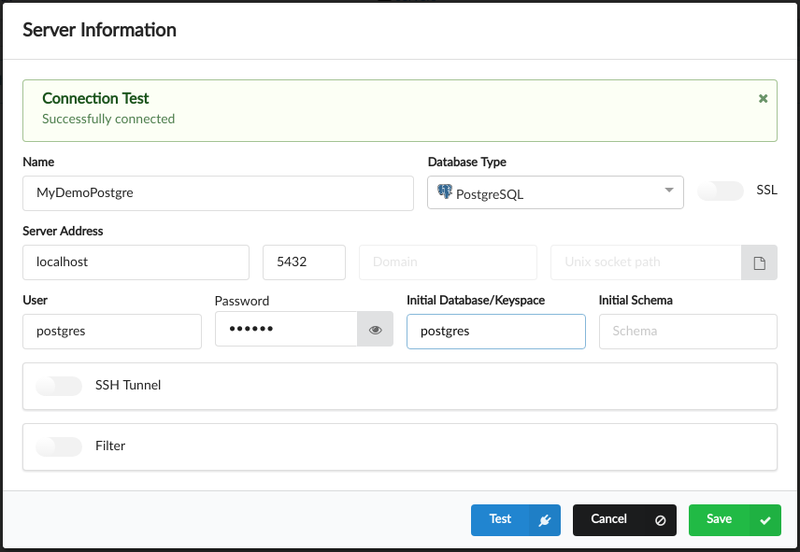
Task: Click the eye icon to reveal password
Action: [x=375, y=329]
